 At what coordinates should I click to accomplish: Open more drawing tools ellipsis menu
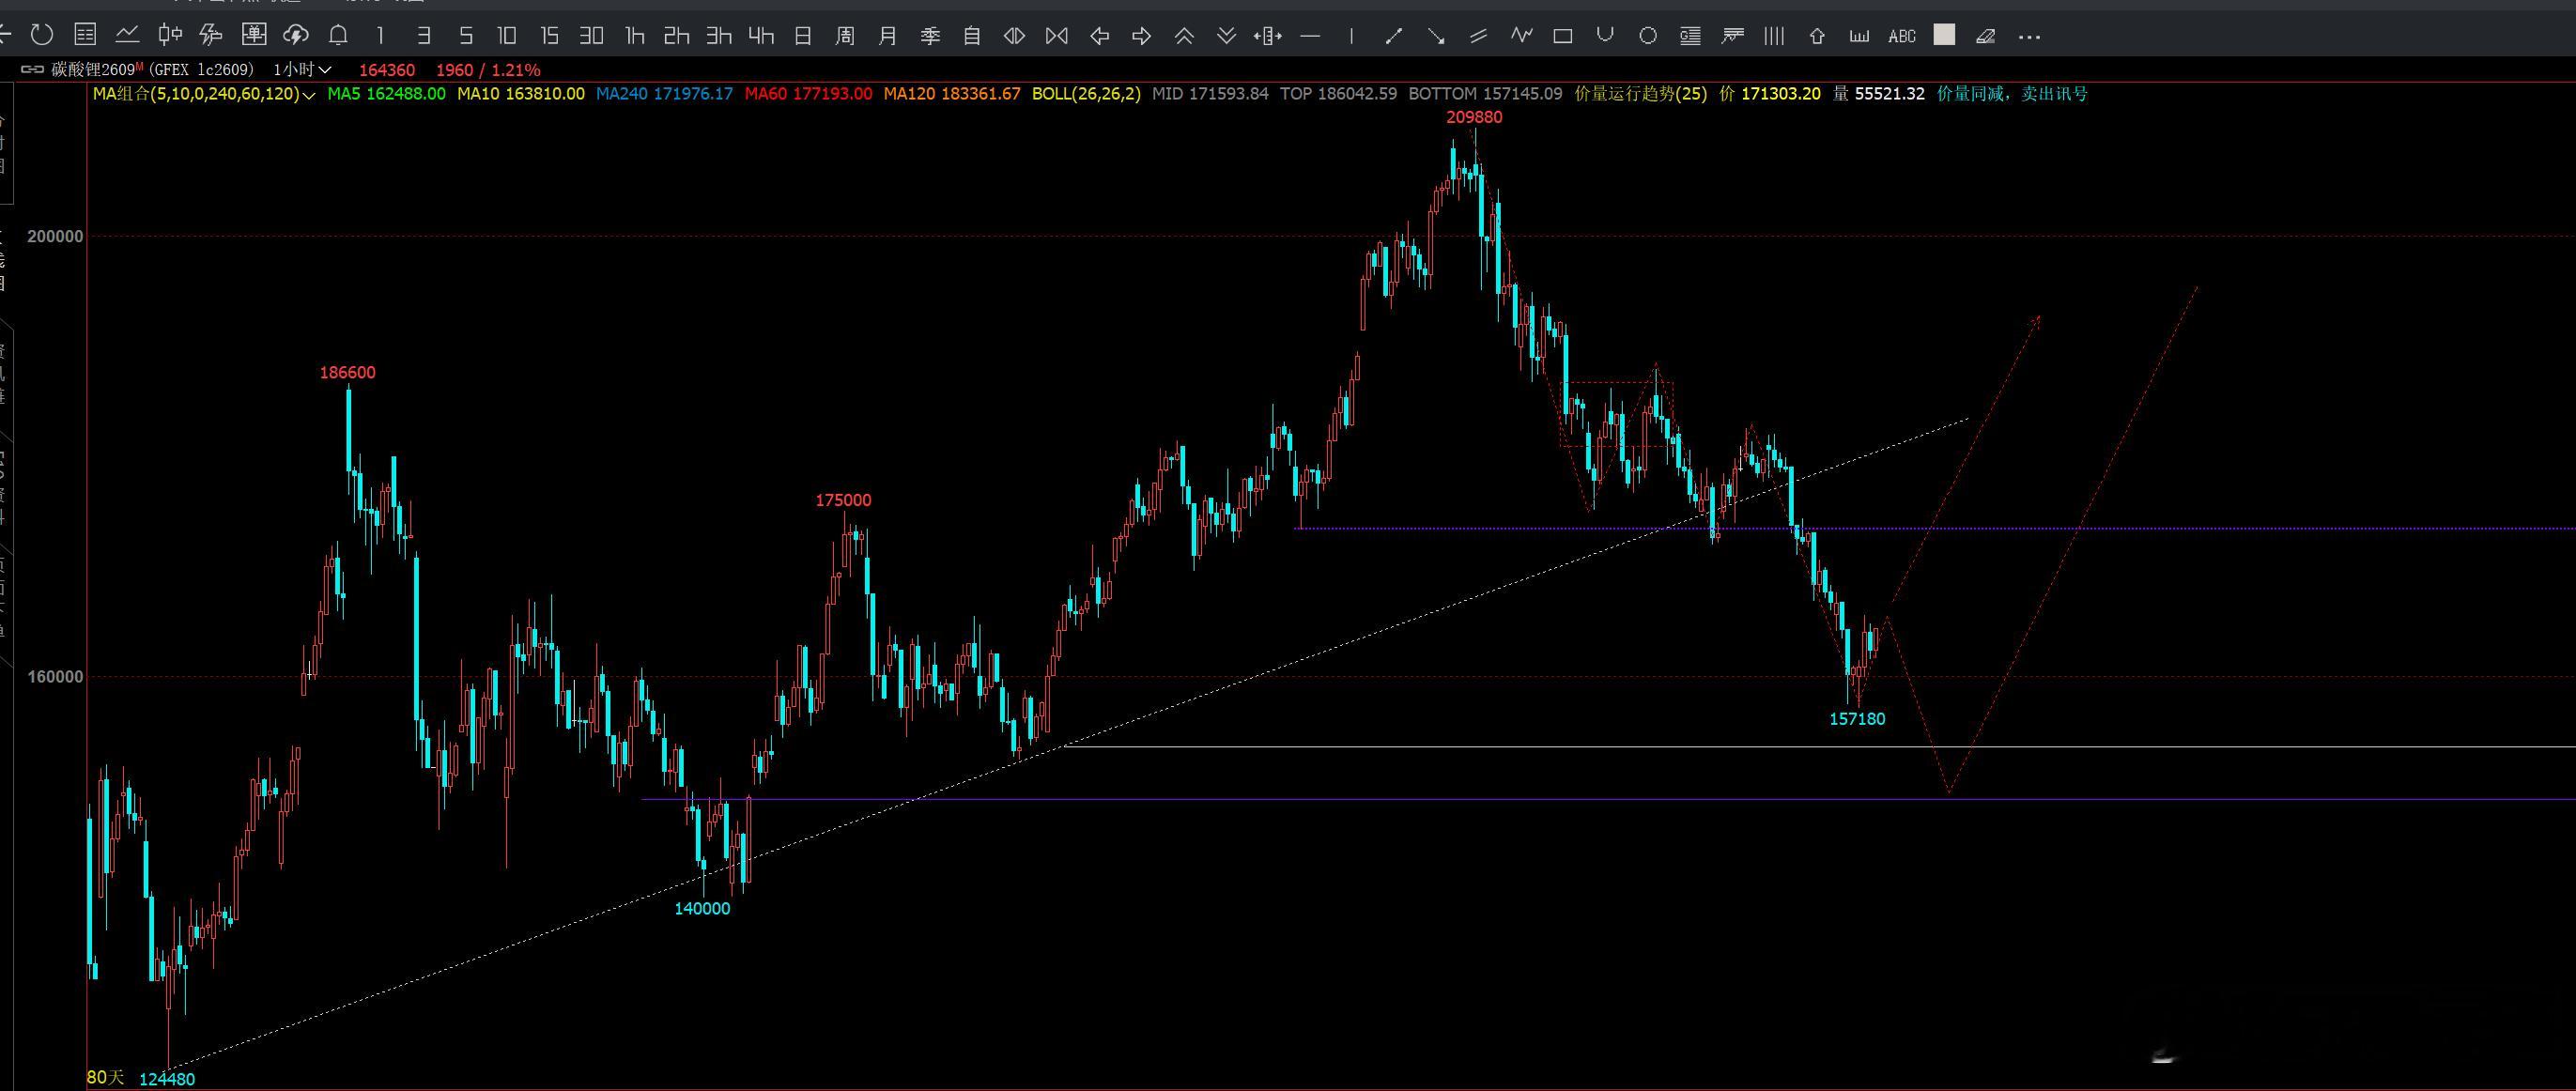(2029, 37)
